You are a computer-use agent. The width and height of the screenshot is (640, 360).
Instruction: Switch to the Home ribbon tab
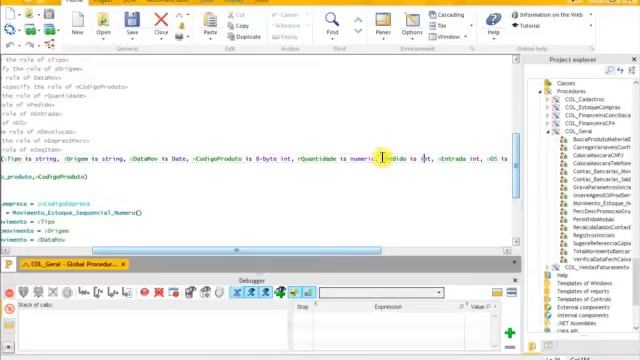click(x=74, y=1)
